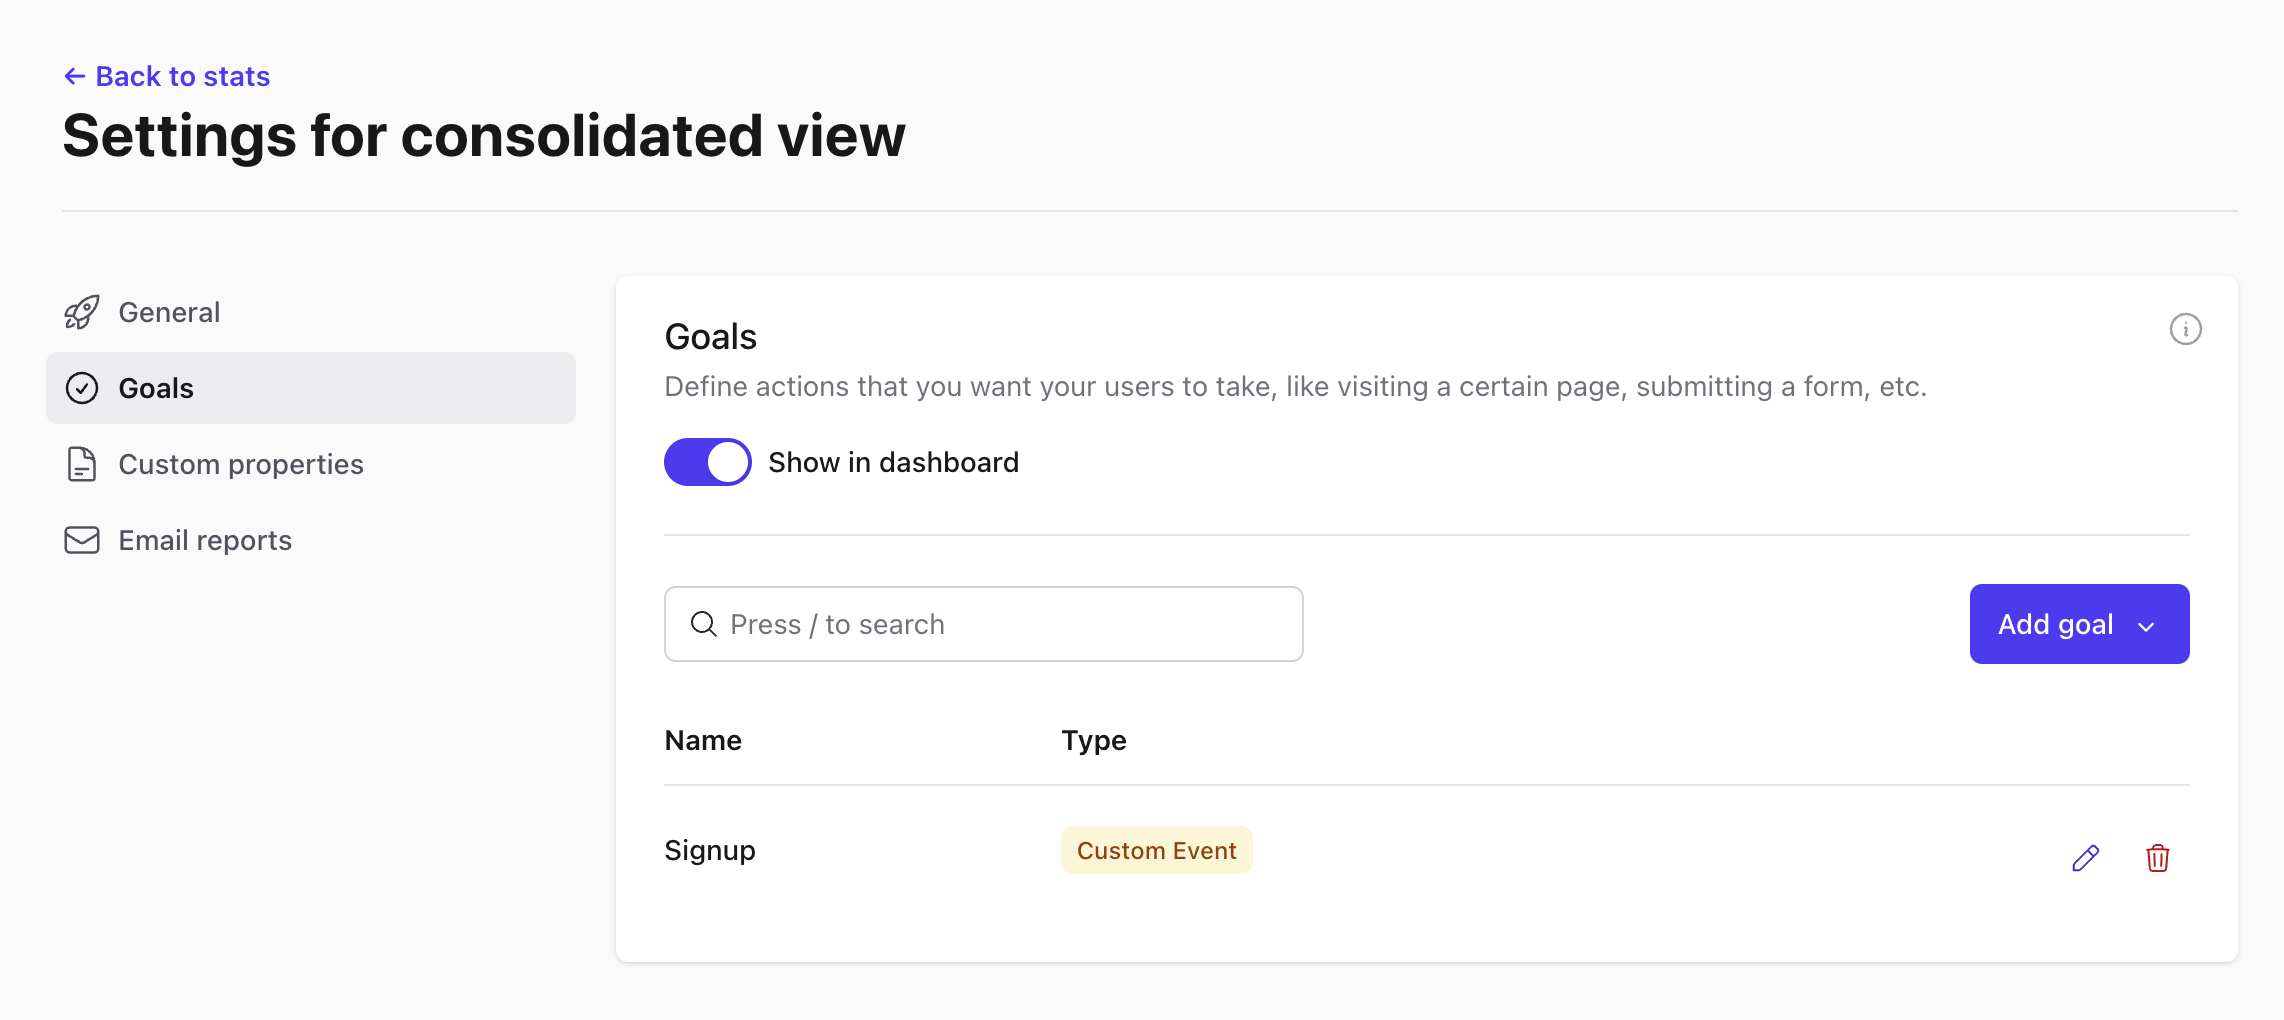Focus the 'Press / to search' field

1000,624
